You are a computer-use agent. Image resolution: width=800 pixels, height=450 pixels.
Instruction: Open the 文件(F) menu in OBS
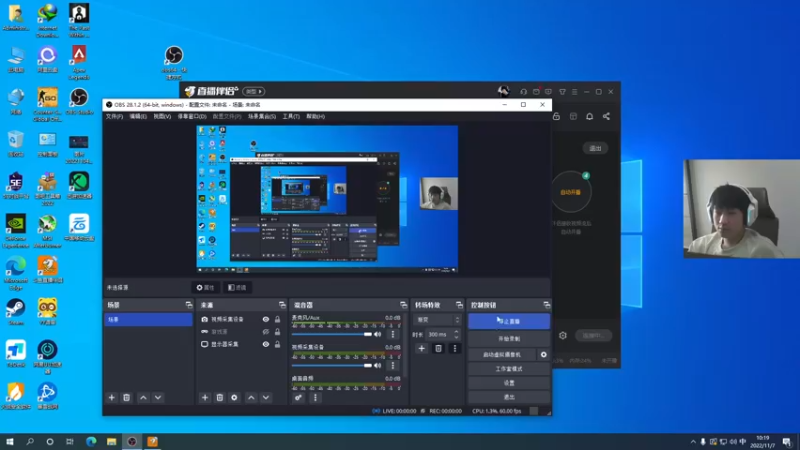tap(114, 117)
